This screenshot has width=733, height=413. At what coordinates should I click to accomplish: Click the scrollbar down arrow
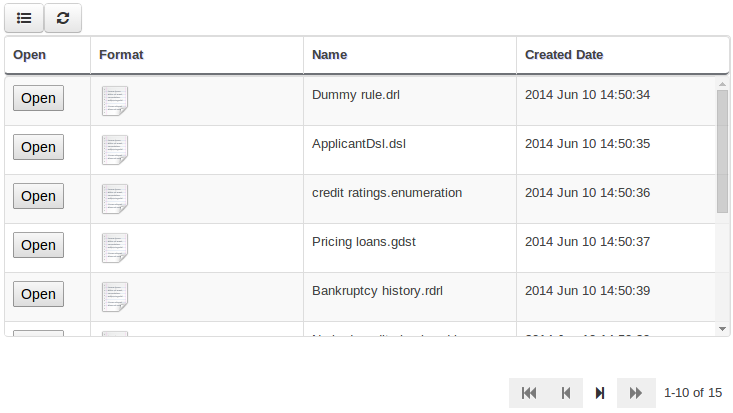click(722, 328)
